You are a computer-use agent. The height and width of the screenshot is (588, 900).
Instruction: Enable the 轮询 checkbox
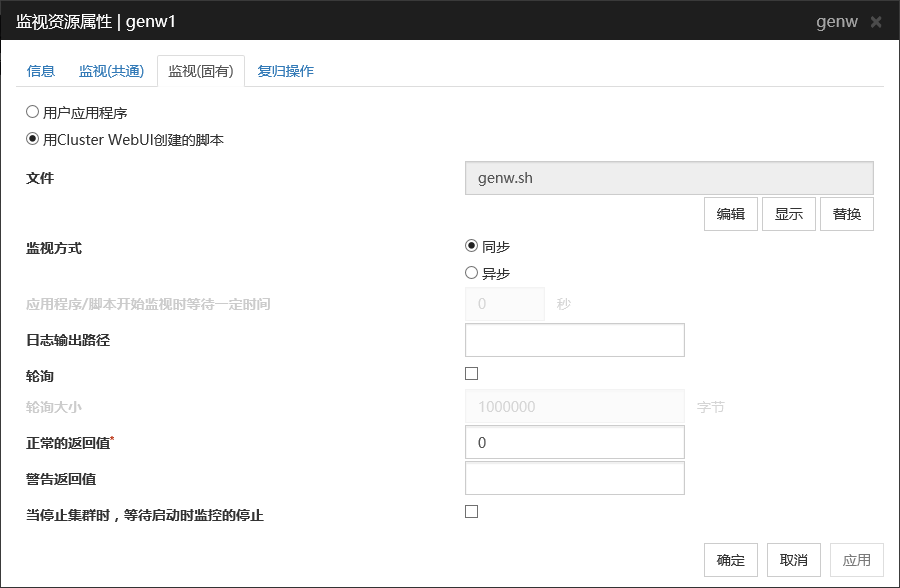coord(472,374)
